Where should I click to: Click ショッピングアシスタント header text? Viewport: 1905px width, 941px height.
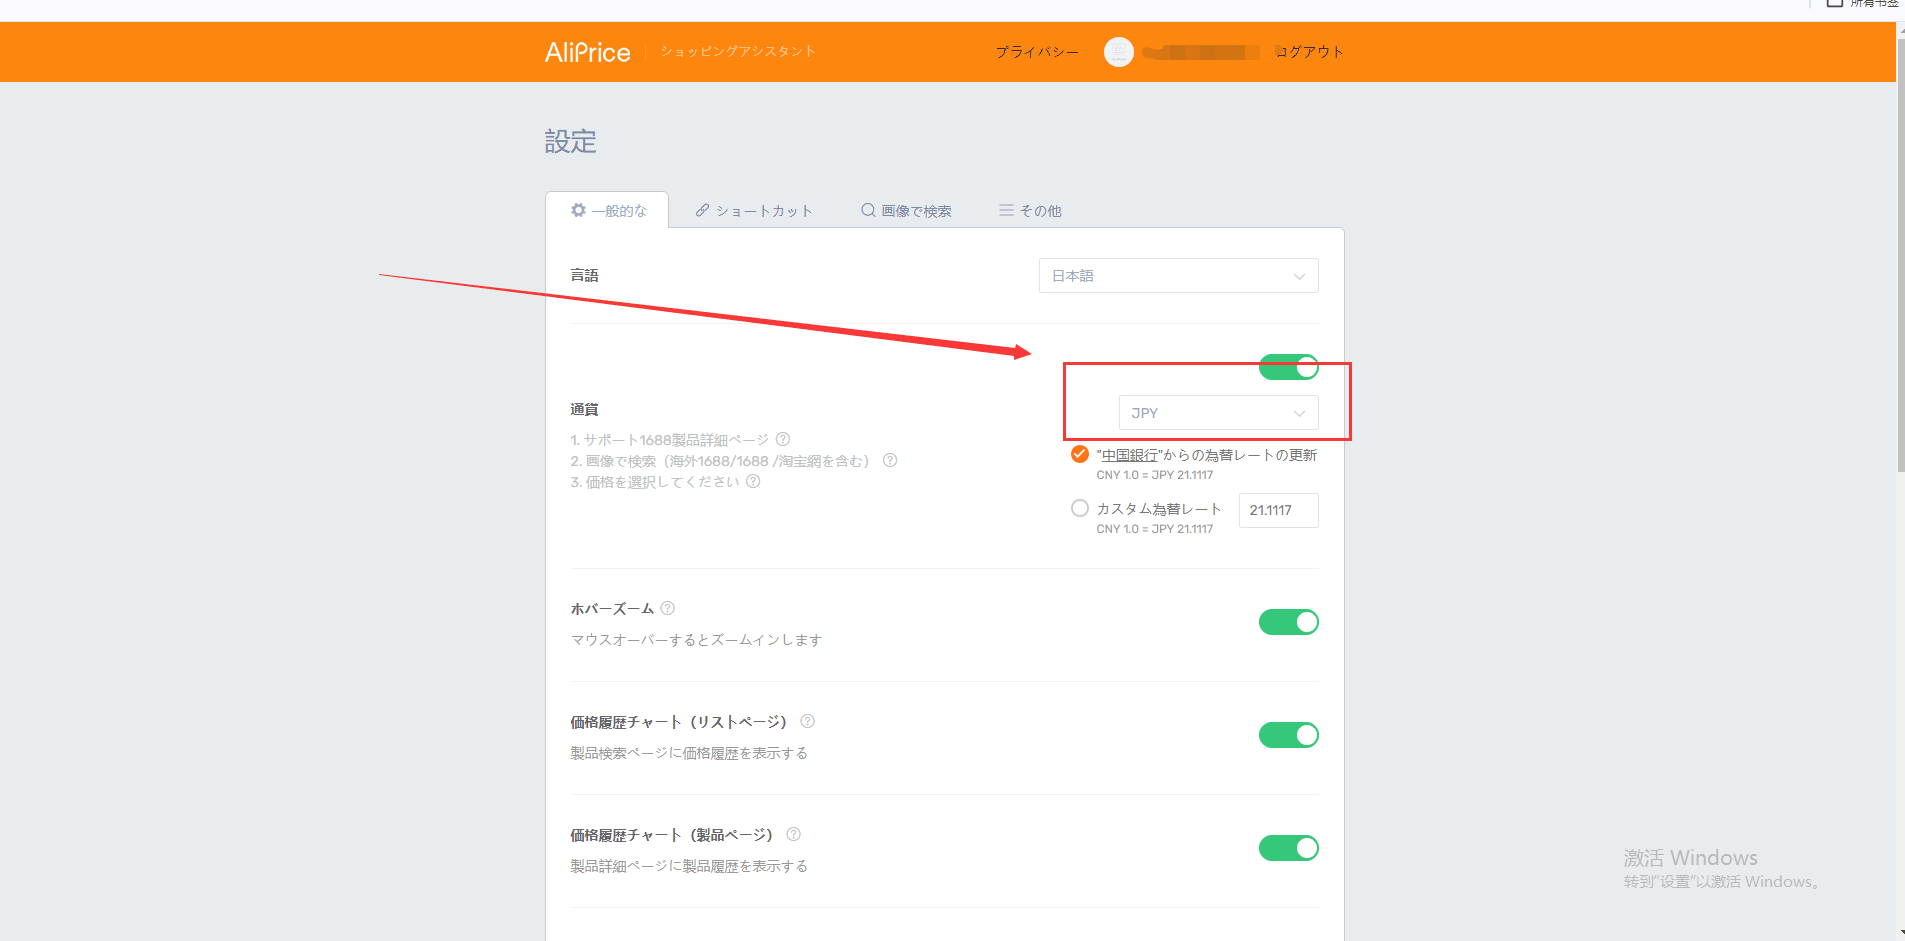[x=738, y=51]
